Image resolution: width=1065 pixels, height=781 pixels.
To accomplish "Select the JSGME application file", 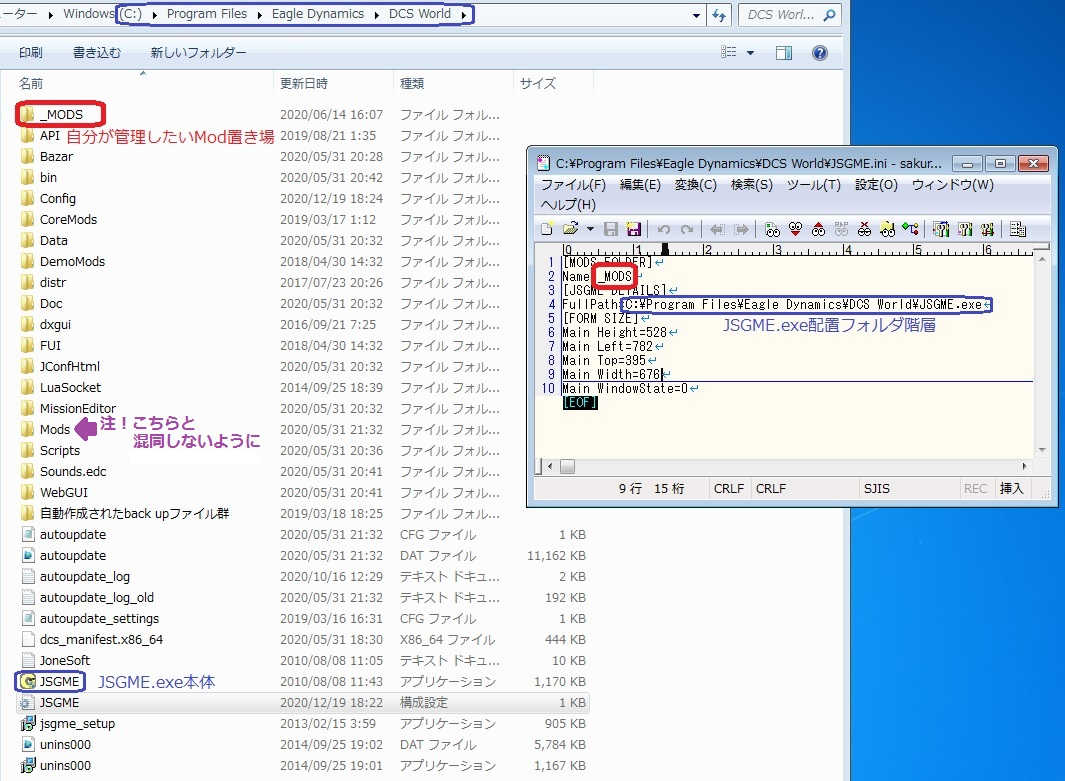I will click(x=59, y=681).
